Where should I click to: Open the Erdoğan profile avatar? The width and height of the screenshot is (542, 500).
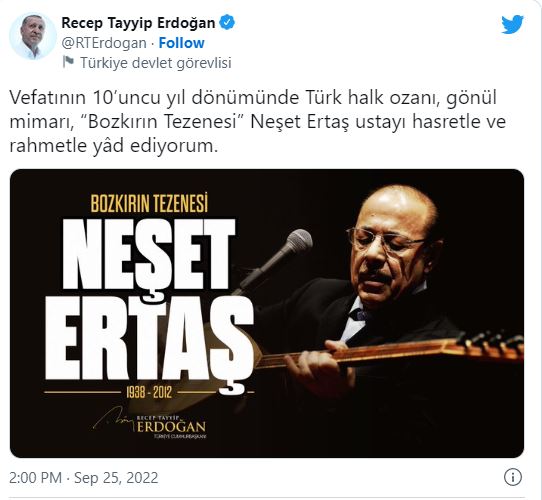pos(33,37)
